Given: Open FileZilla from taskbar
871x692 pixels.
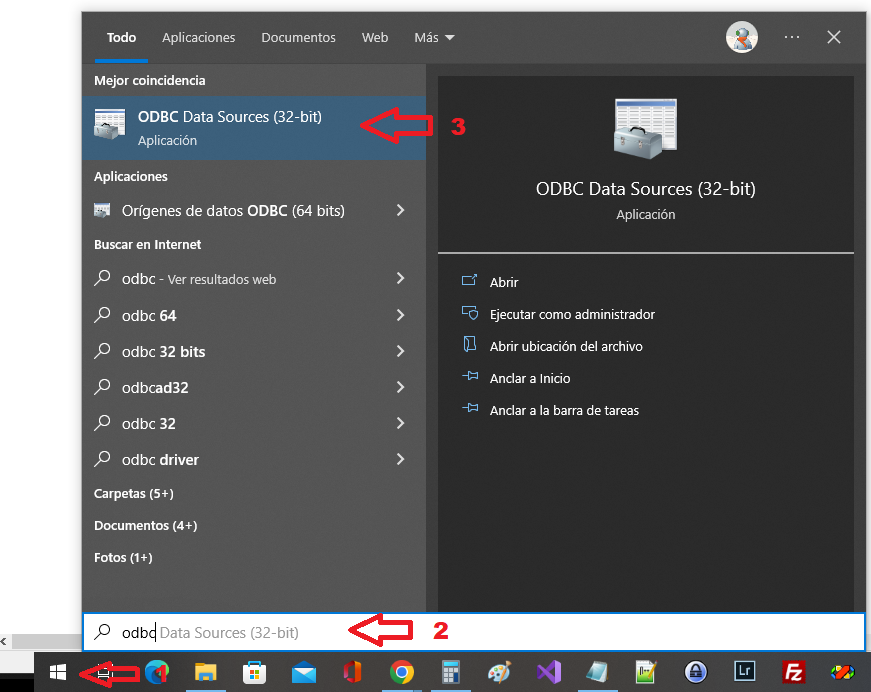Looking at the screenshot, I should coord(794,673).
